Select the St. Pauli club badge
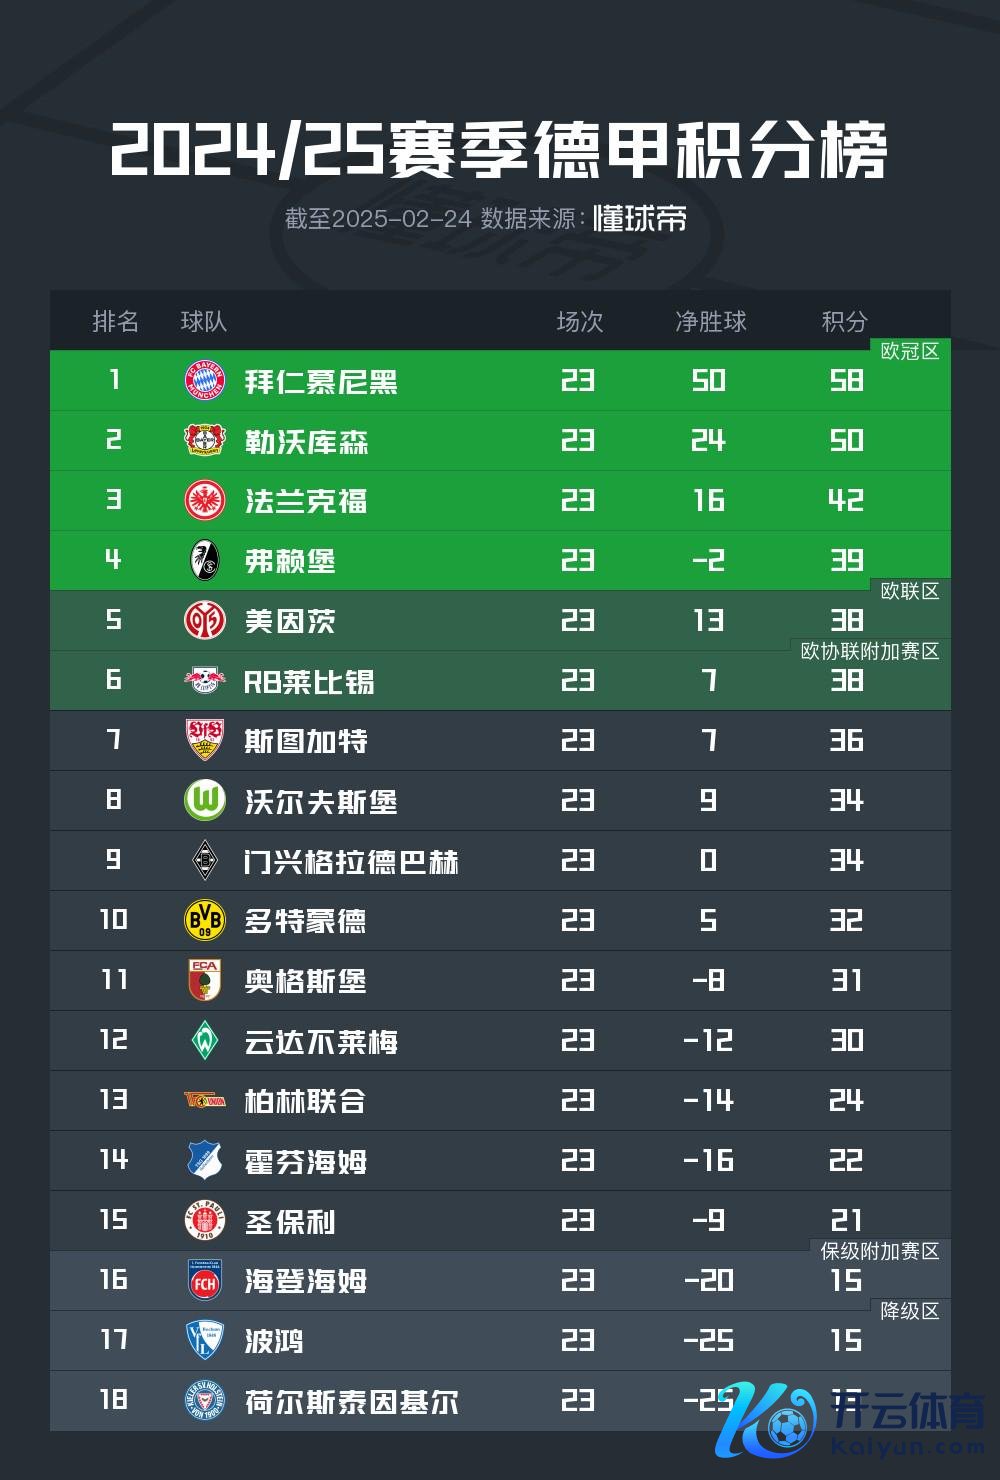Screen dimensions: 1000x1480 point(205,1220)
